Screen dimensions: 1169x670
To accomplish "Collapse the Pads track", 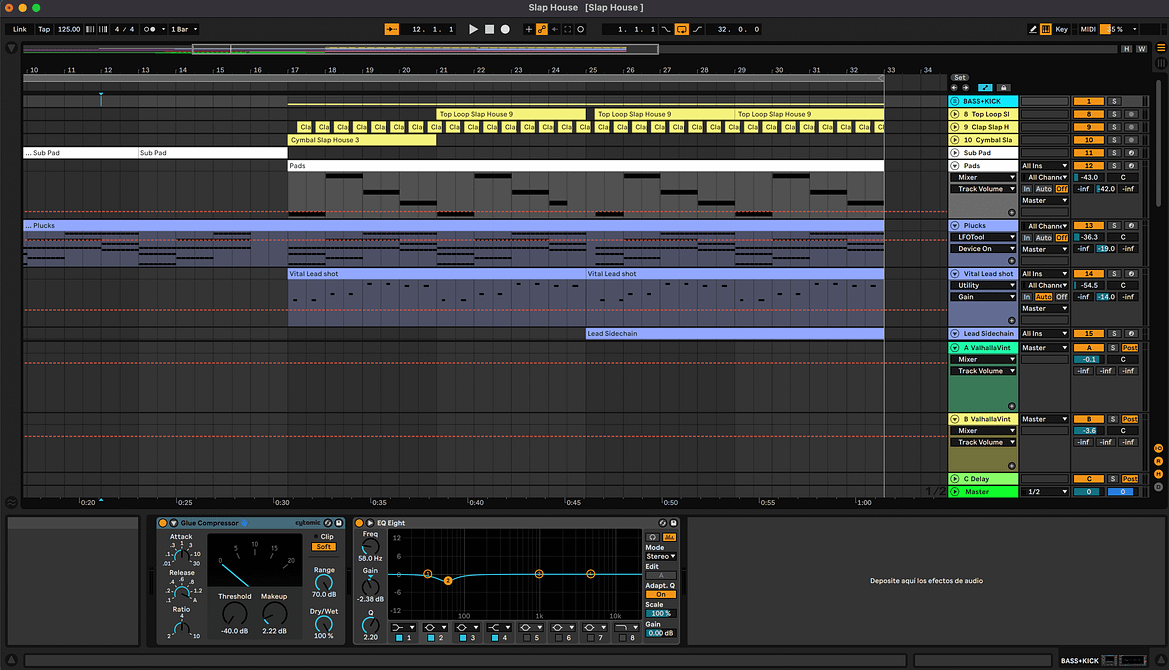I will (955, 166).
